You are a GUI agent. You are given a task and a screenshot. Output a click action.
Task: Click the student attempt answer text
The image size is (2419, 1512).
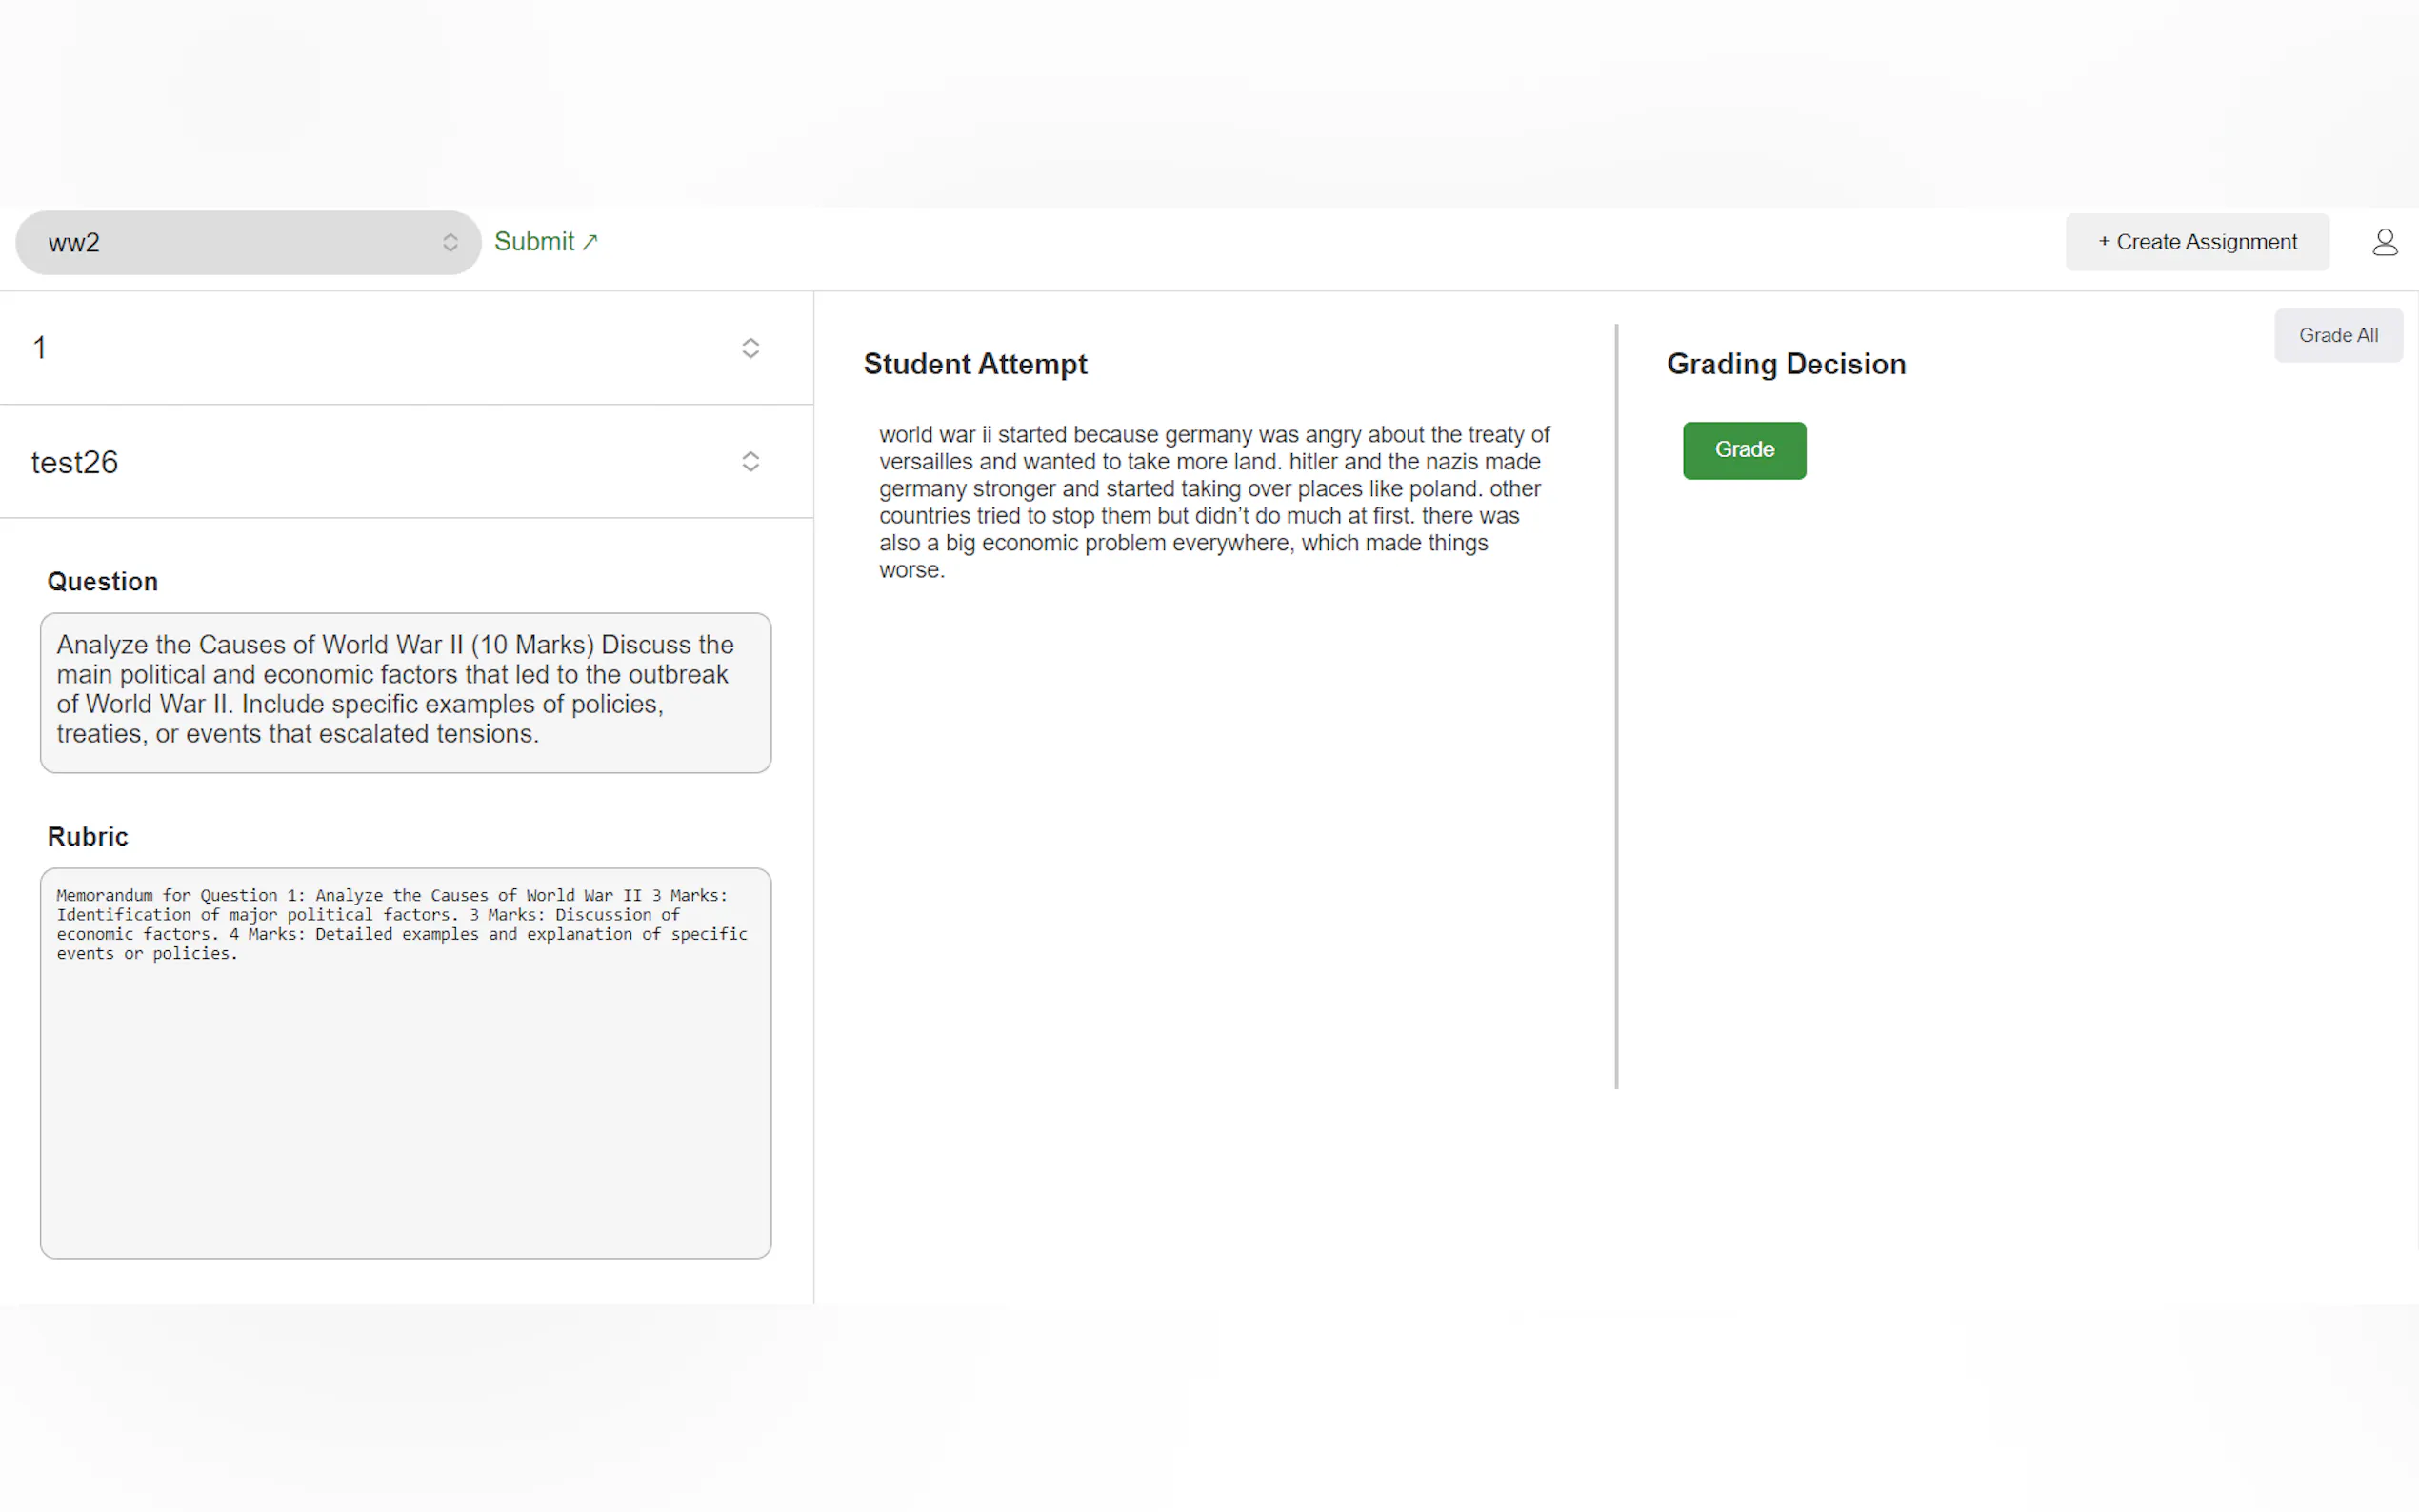click(1212, 502)
